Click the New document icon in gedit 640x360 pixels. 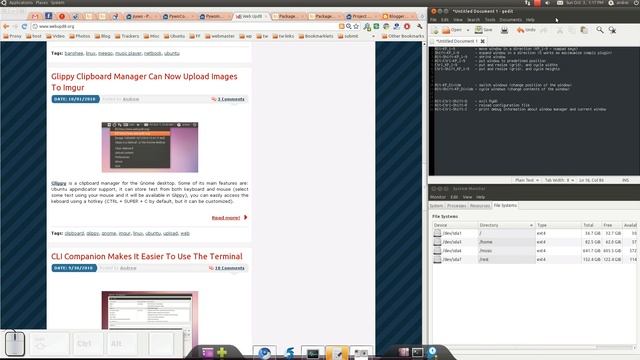click(x=435, y=30)
